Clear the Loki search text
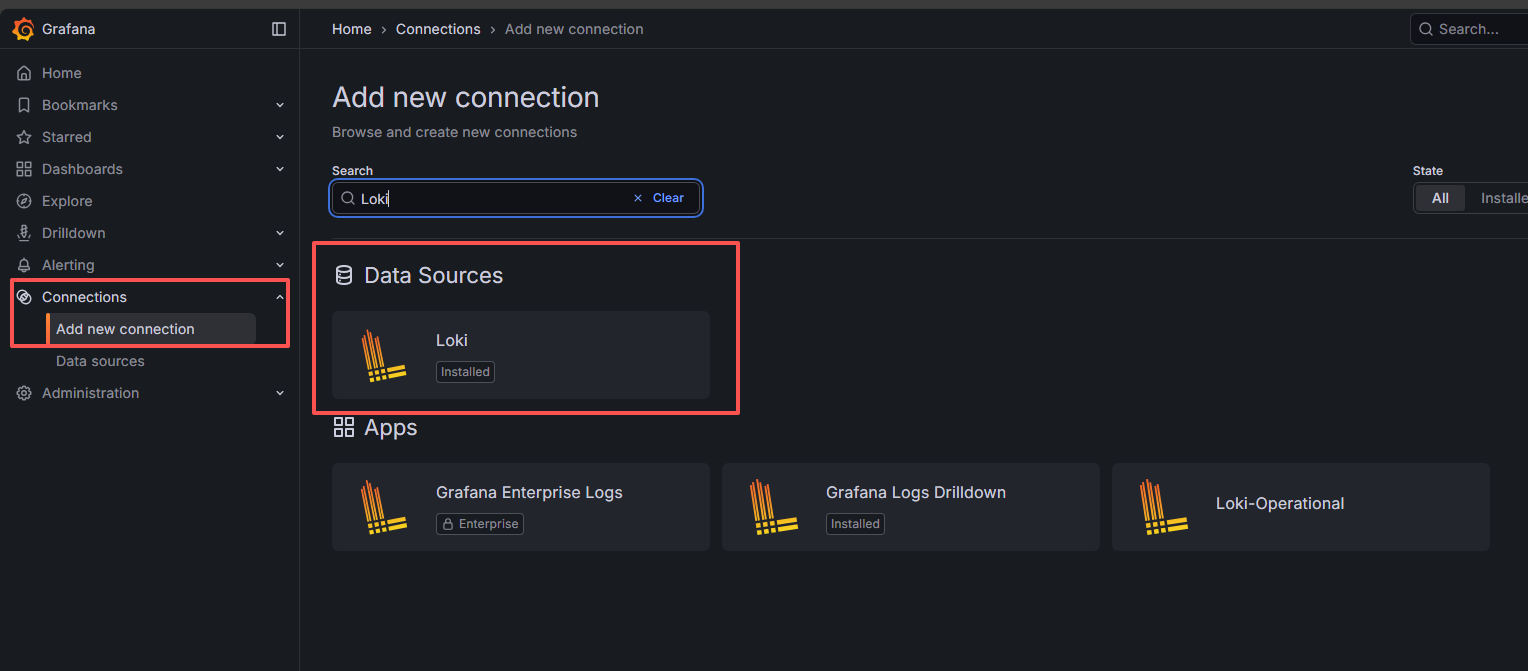This screenshot has width=1528, height=671. pyautogui.click(x=660, y=198)
